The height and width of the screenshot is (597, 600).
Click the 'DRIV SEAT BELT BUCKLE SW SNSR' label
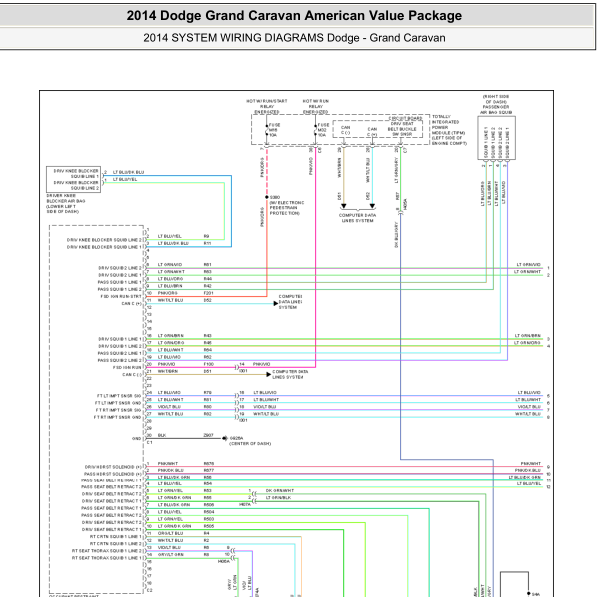[402, 129]
